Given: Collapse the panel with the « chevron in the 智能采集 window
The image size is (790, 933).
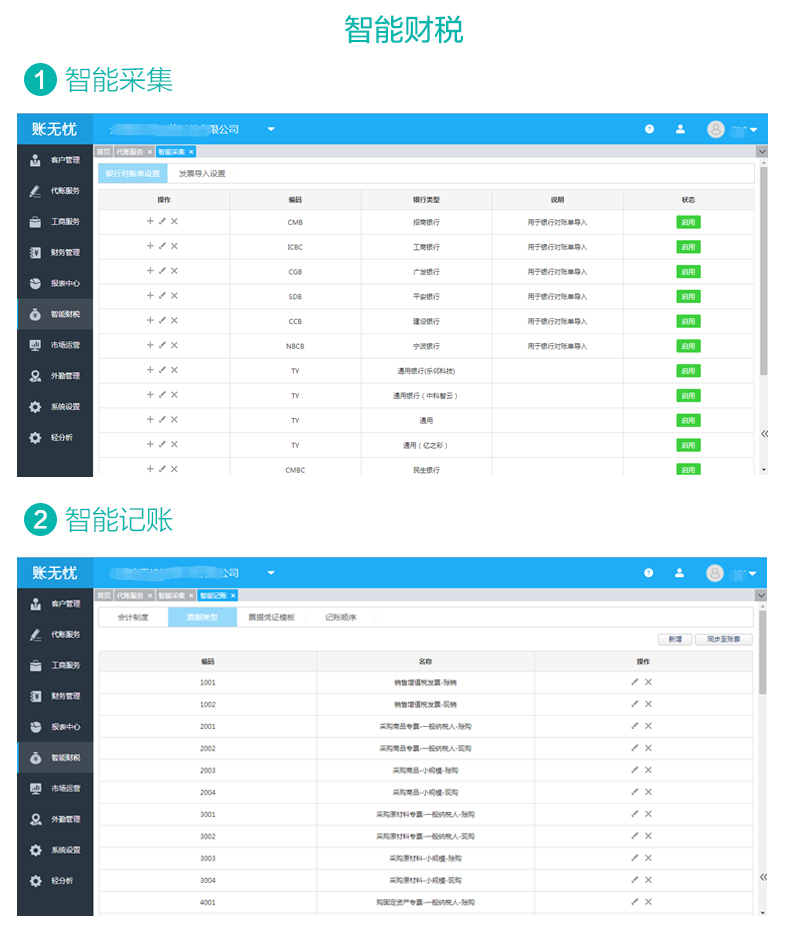Looking at the screenshot, I should (764, 434).
